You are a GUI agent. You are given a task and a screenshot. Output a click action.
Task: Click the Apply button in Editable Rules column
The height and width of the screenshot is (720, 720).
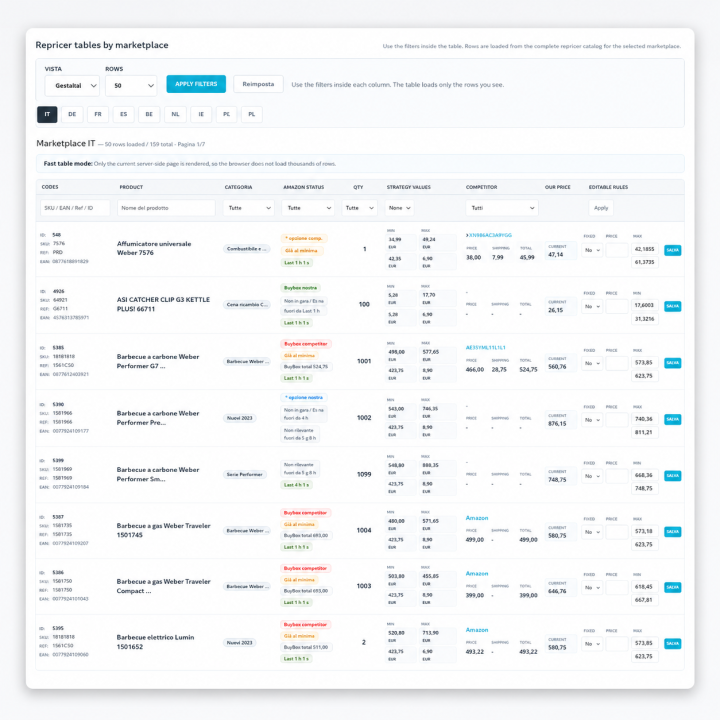601,208
